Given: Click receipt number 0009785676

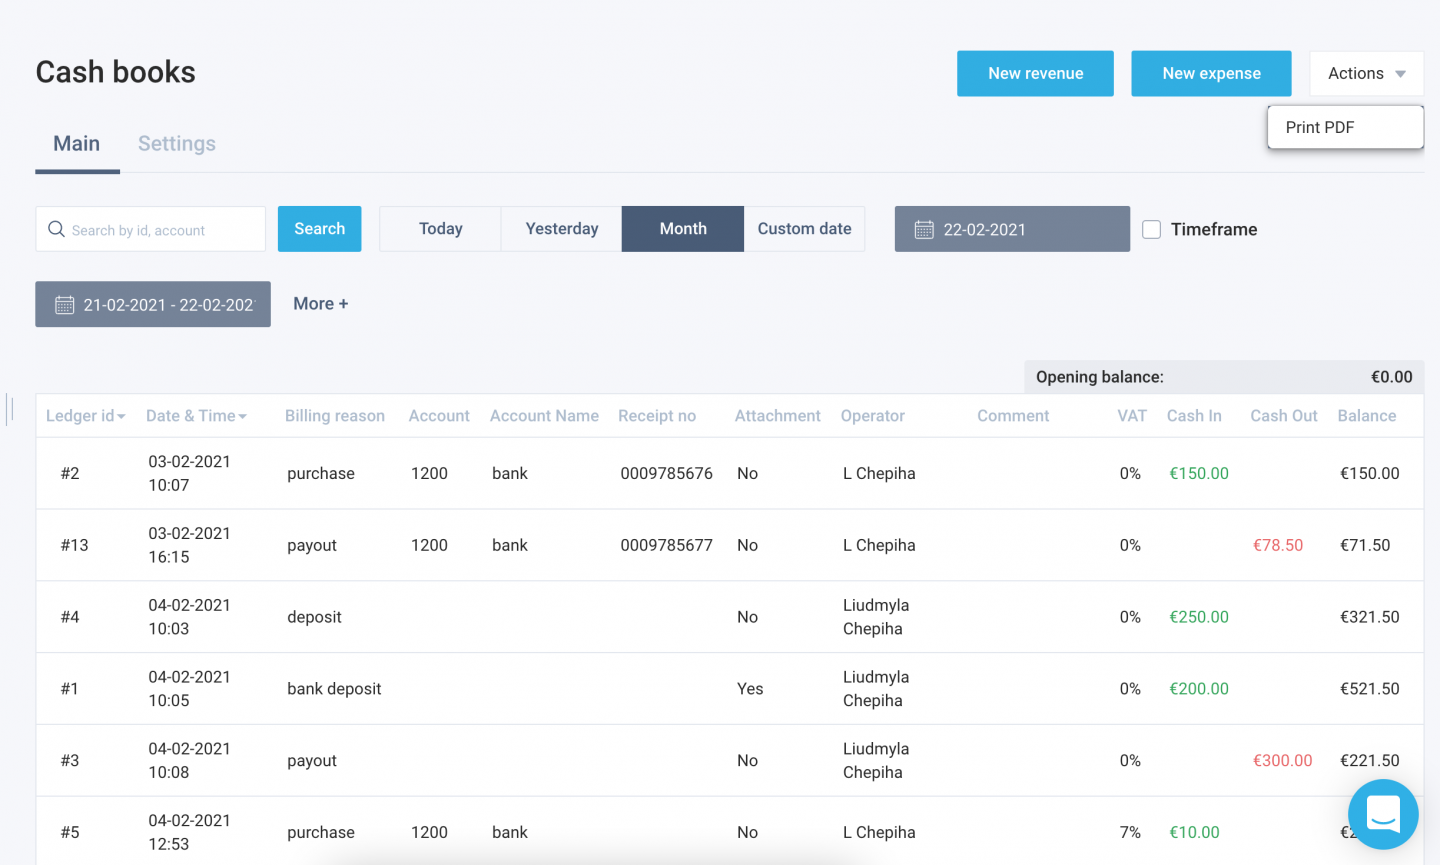Looking at the screenshot, I should [666, 473].
